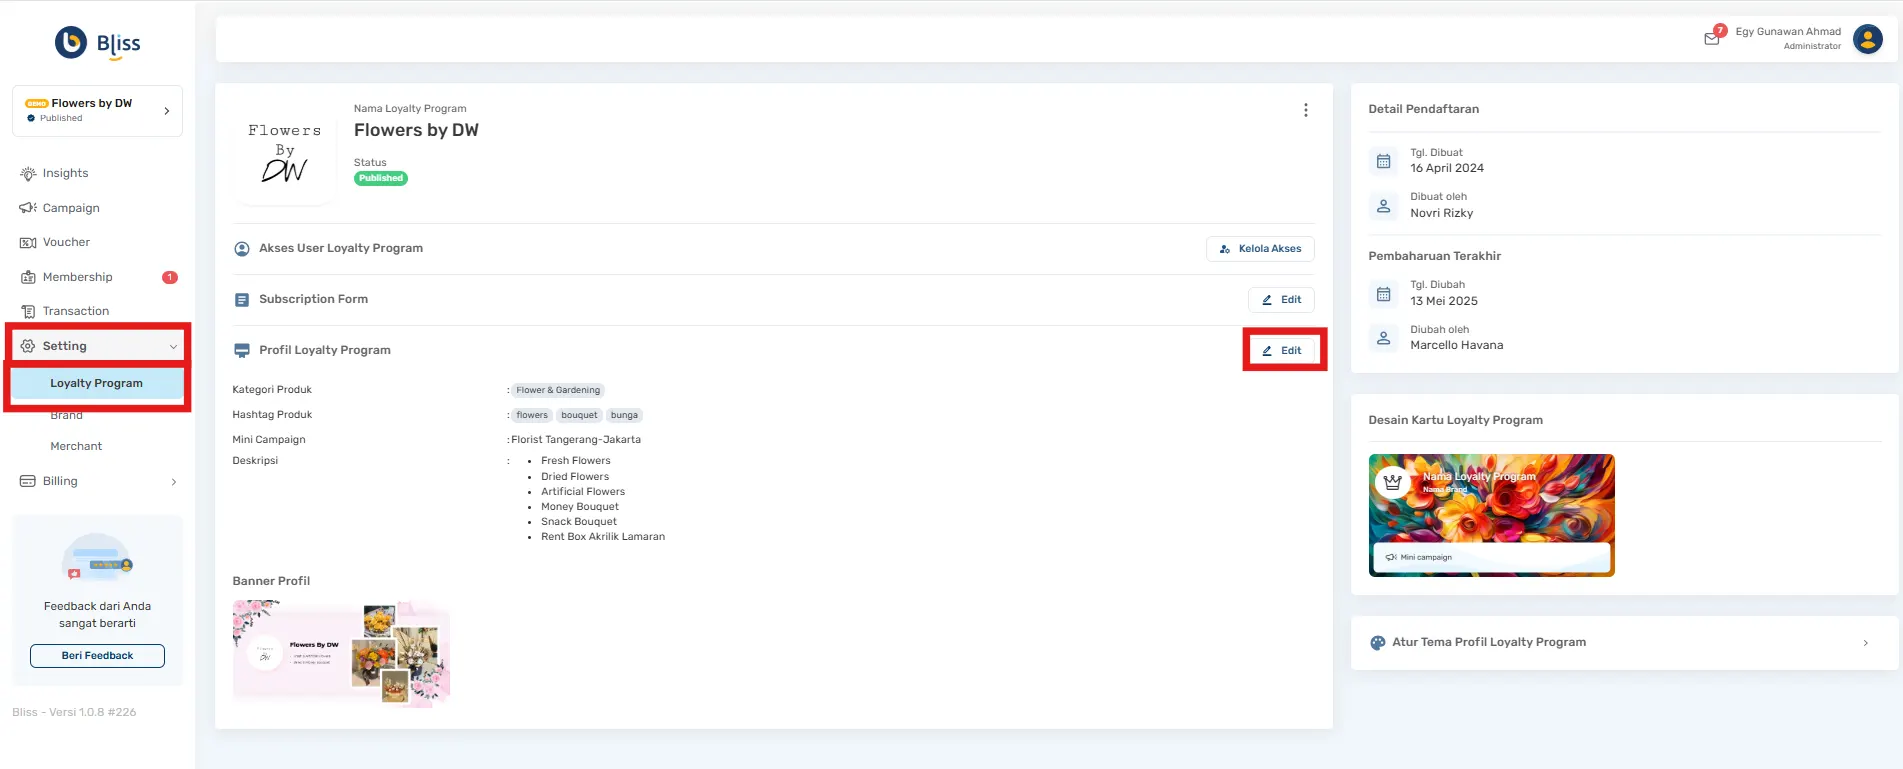Click the Voucher ticket icon
This screenshot has width=1903, height=769.
click(28, 243)
